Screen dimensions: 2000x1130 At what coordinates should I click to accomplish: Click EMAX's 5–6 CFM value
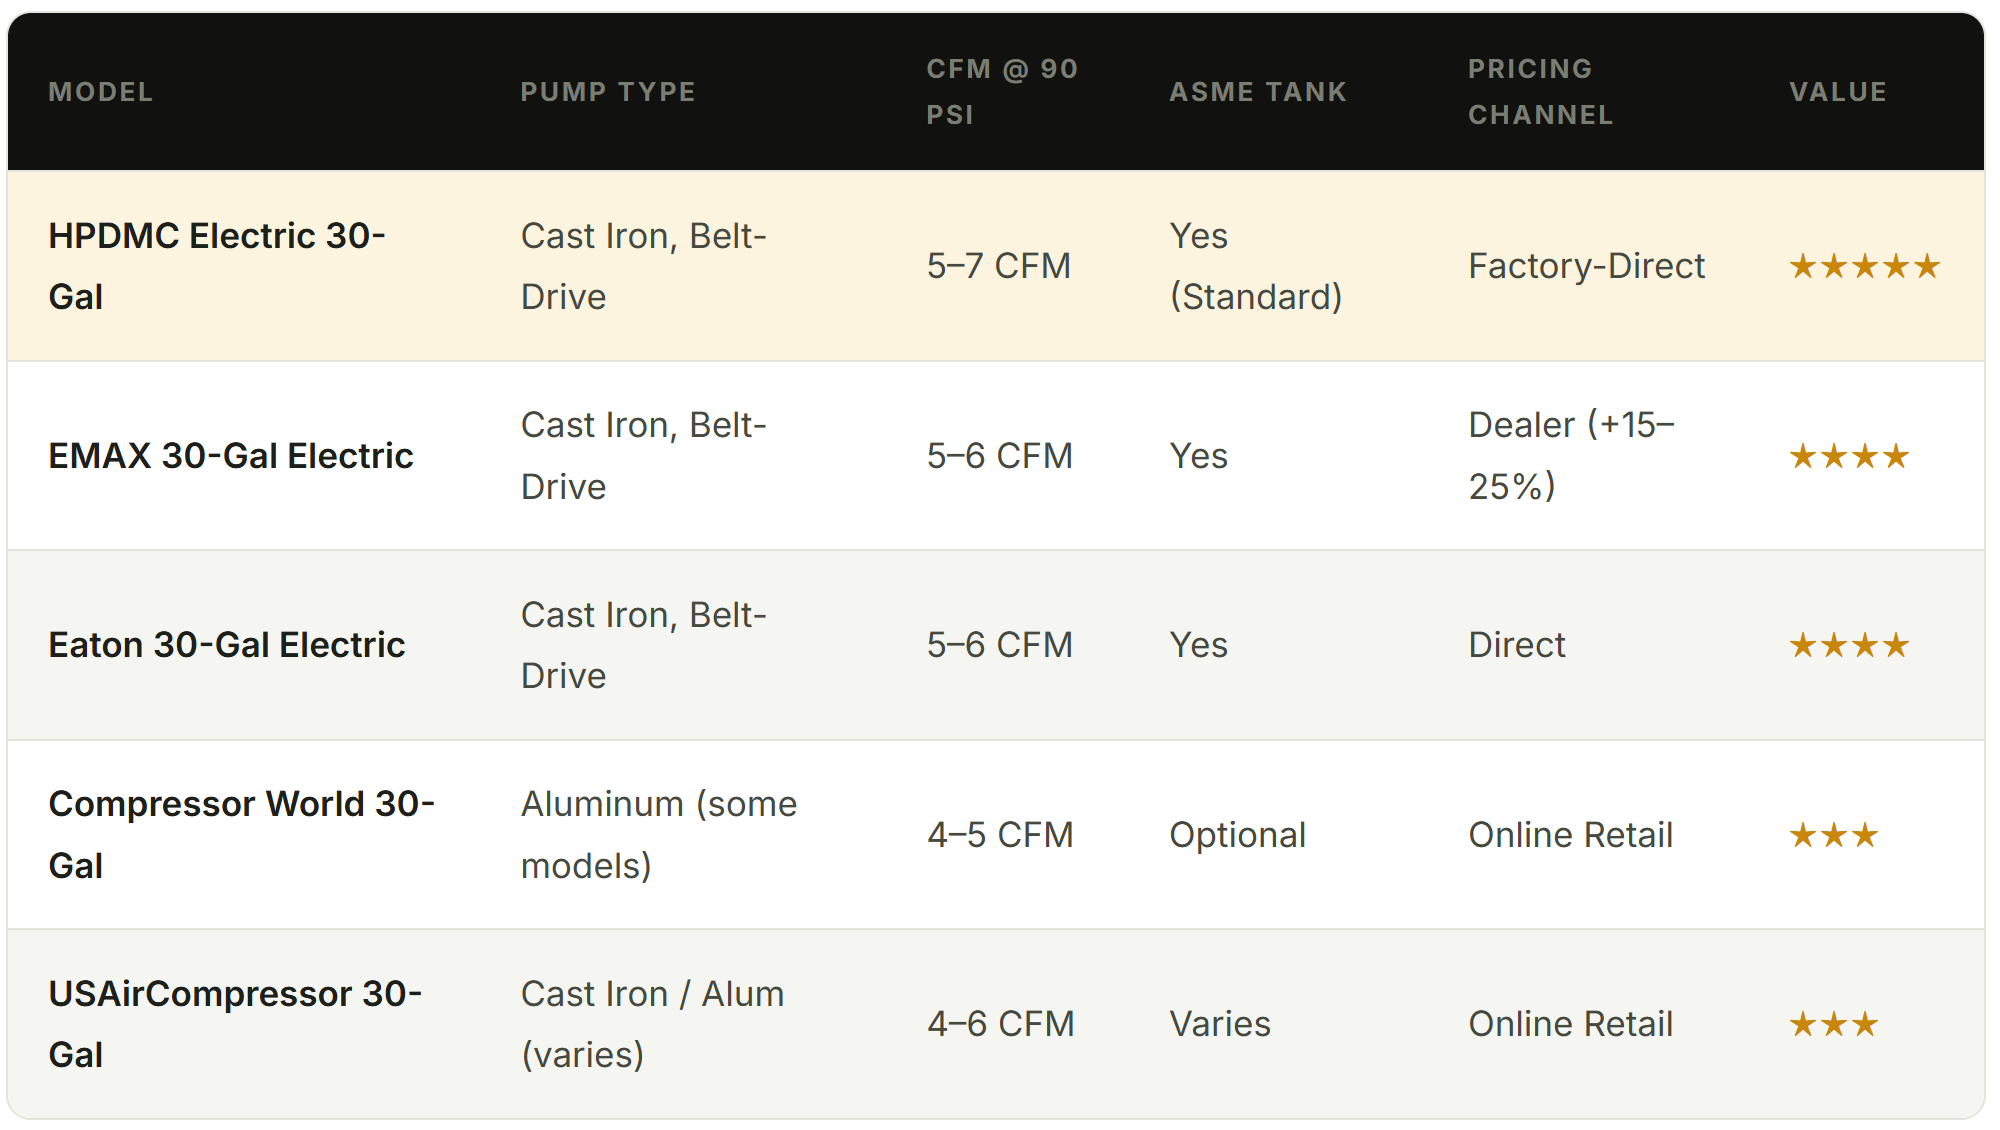(x=1000, y=456)
